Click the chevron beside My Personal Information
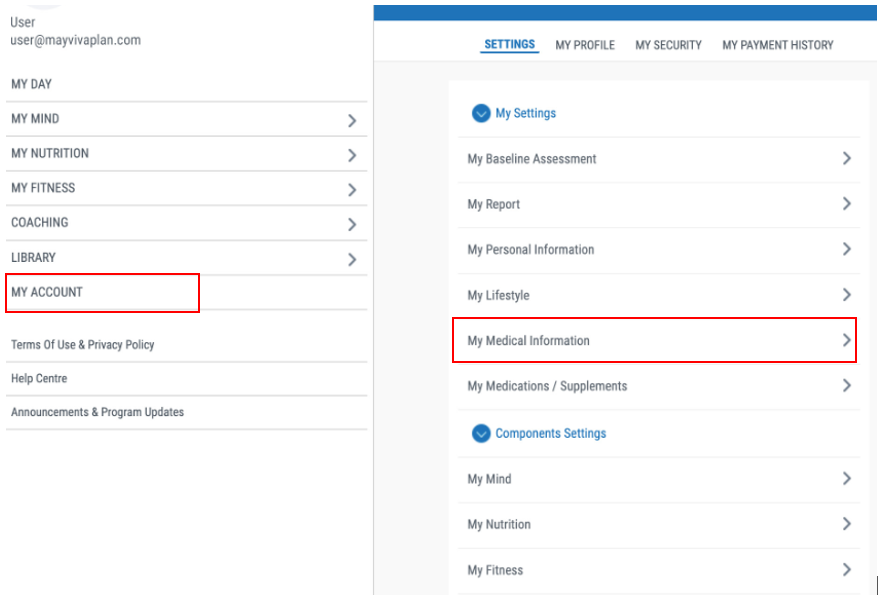 click(846, 249)
